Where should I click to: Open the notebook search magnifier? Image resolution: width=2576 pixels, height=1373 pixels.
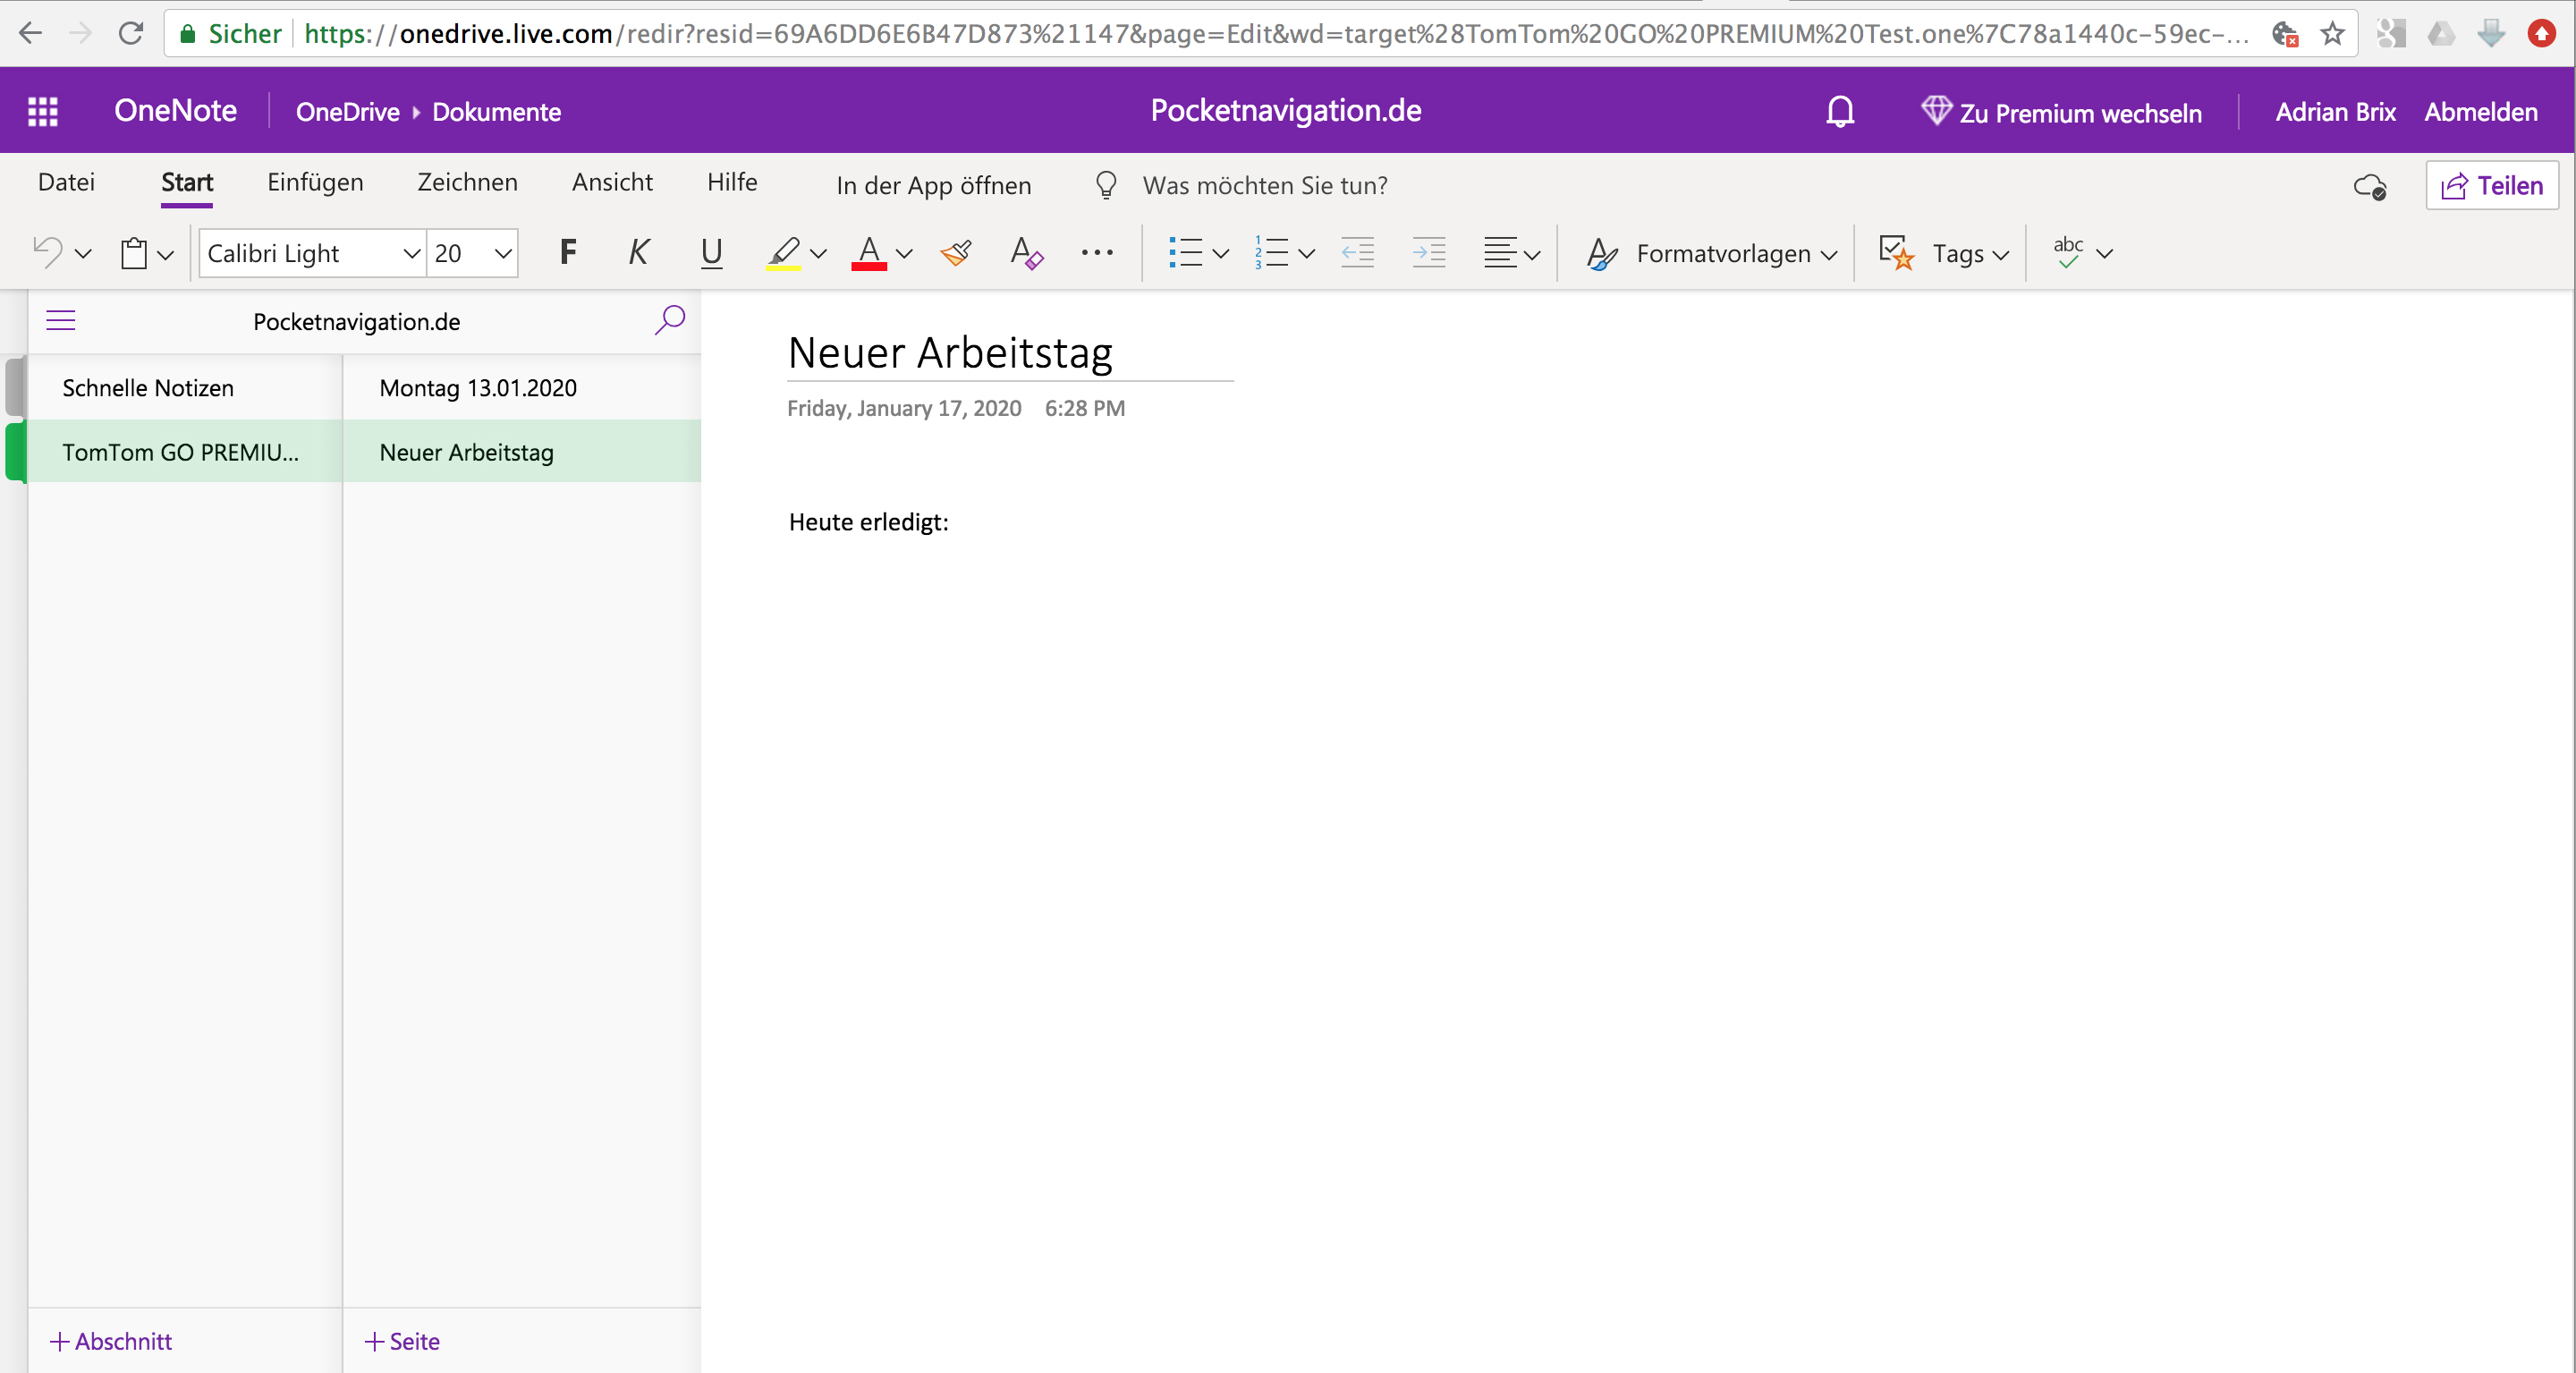[669, 320]
